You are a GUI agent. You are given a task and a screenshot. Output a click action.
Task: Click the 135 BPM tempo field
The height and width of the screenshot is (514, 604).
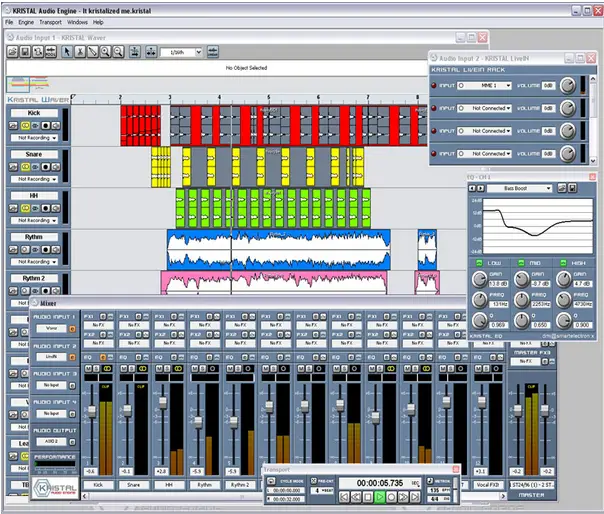point(439,490)
